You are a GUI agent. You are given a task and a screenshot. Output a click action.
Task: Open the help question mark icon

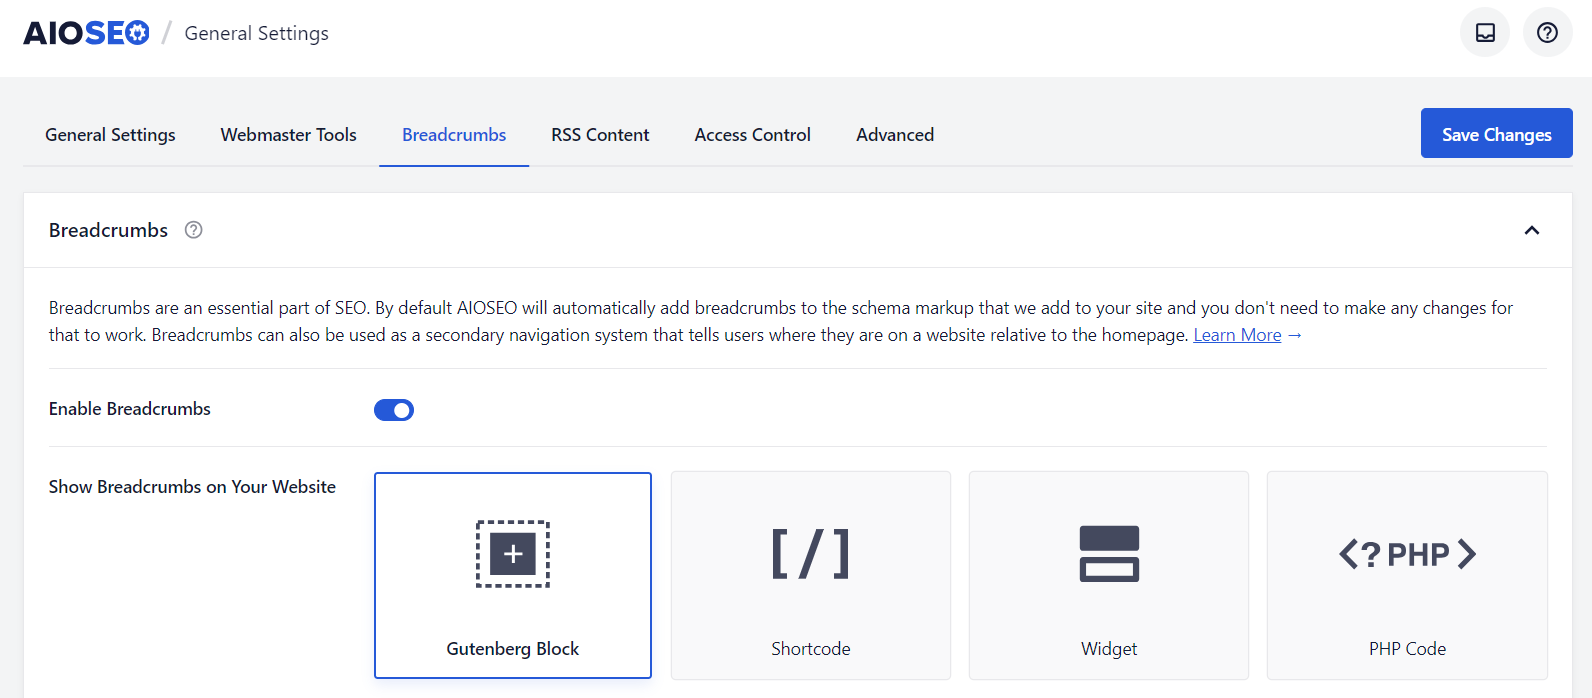click(1547, 33)
